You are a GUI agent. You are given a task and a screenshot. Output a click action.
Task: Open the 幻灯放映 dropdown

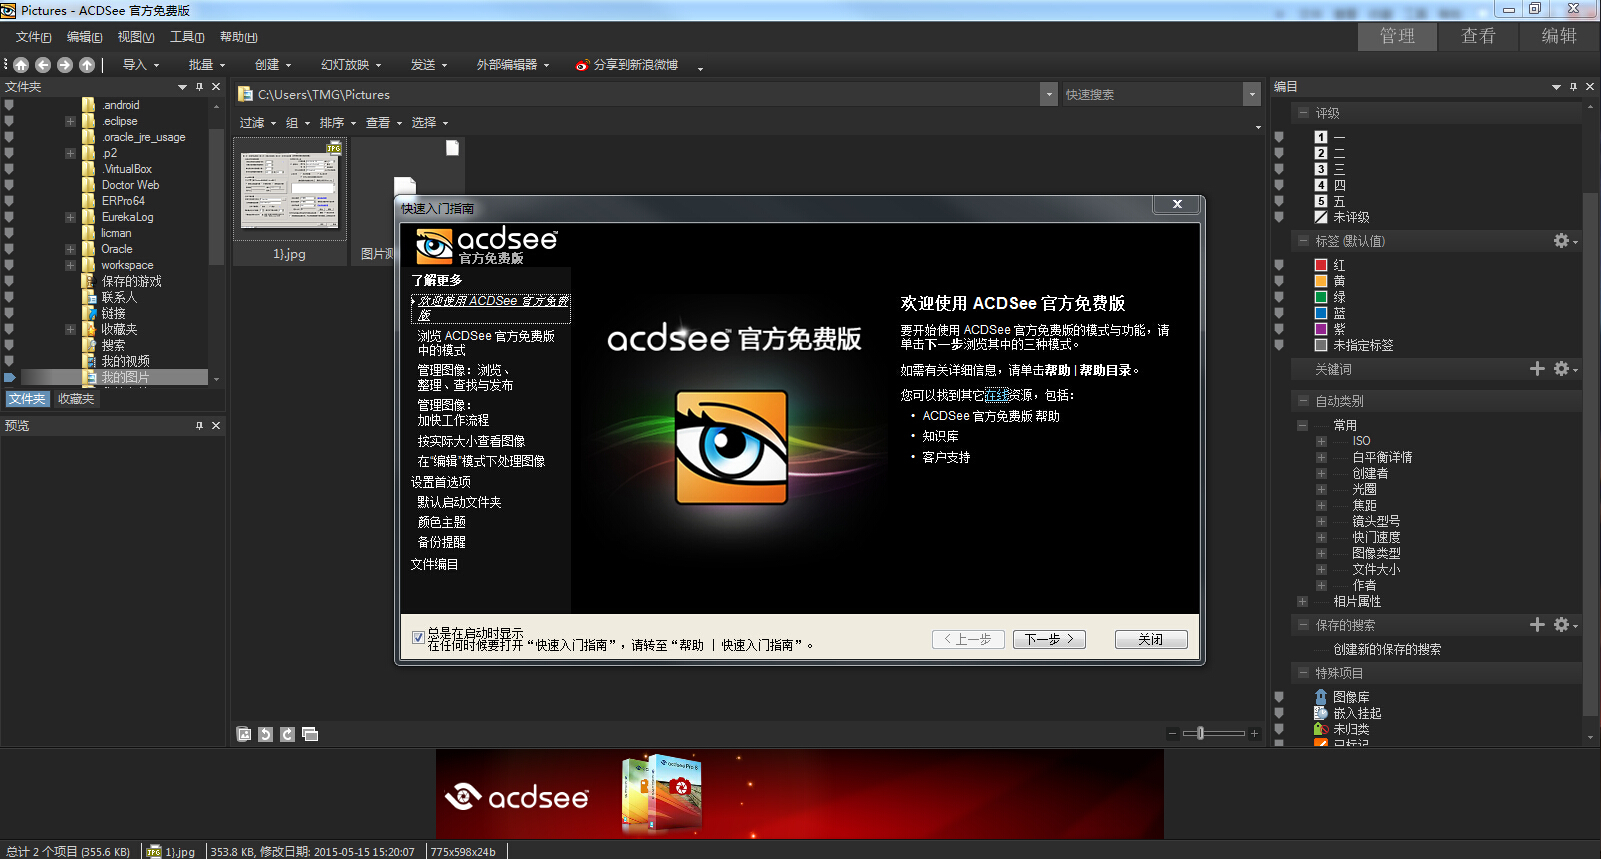click(x=351, y=65)
